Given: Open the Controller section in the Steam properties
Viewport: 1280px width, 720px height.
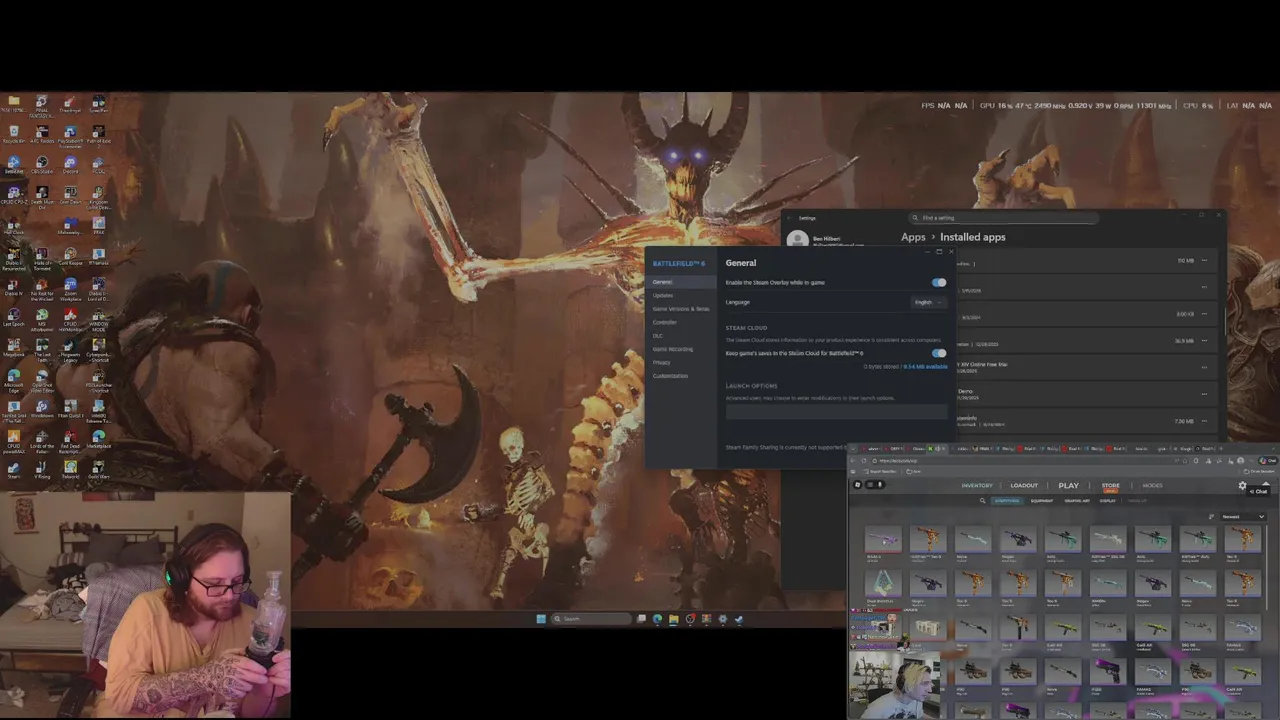Looking at the screenshot, I should (665, 322).
